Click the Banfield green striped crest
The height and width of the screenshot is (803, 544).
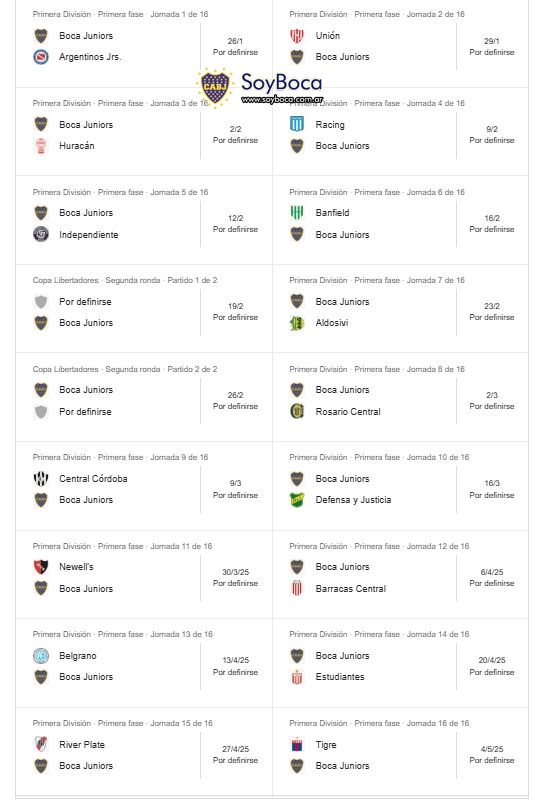click(x=297, y=213)
